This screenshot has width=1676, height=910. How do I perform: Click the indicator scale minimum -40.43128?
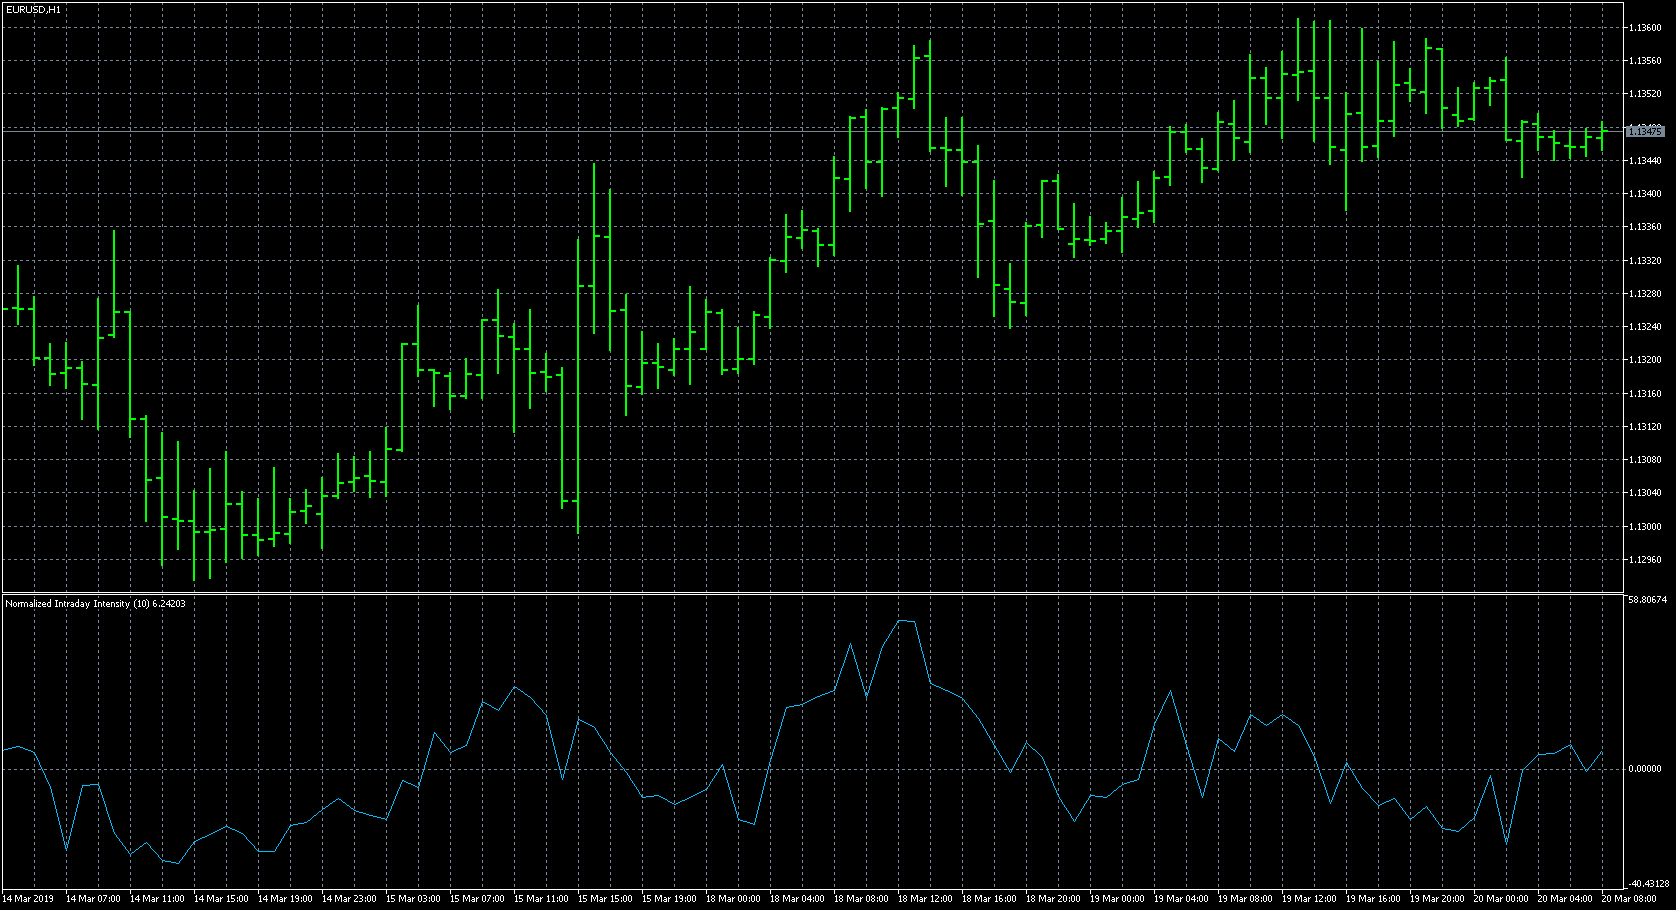pyautogui.click(x=1648, y=883)
